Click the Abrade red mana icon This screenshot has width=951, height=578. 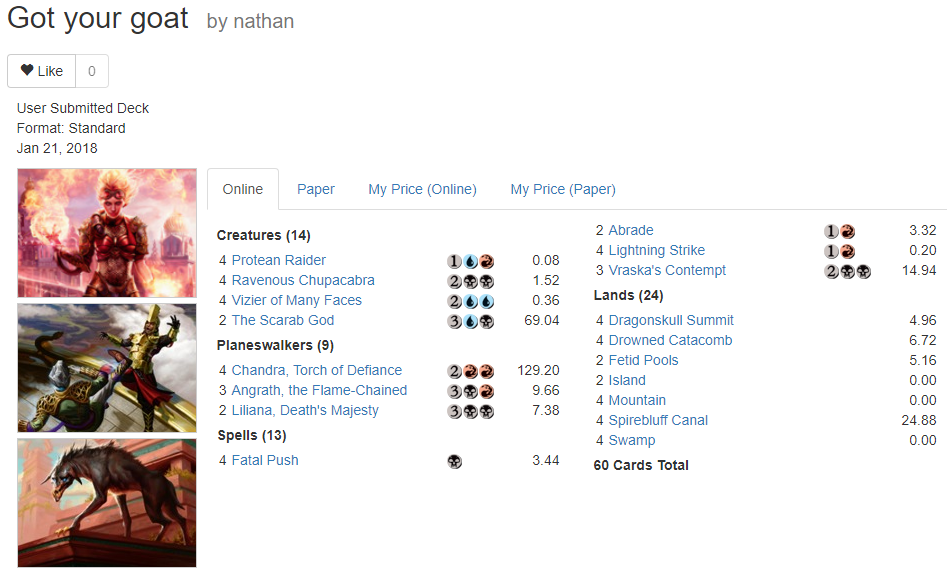pos(848,232)
